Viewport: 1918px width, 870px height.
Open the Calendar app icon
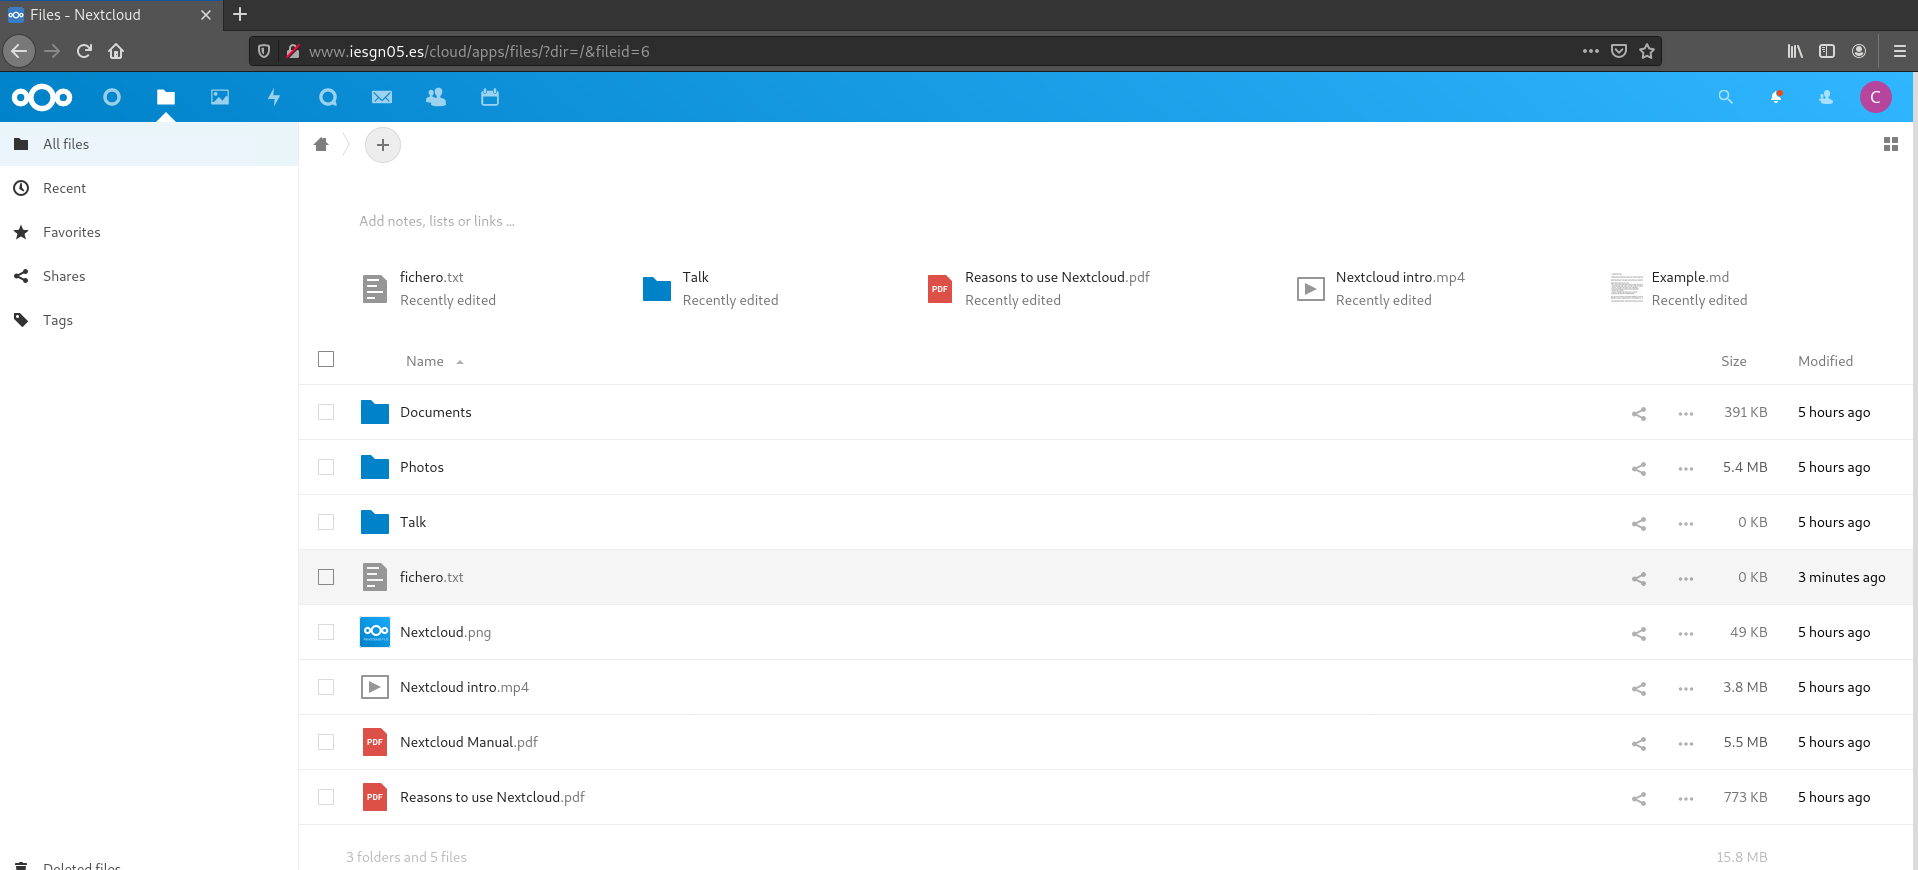pyautogui.click(x=490, y=97)
